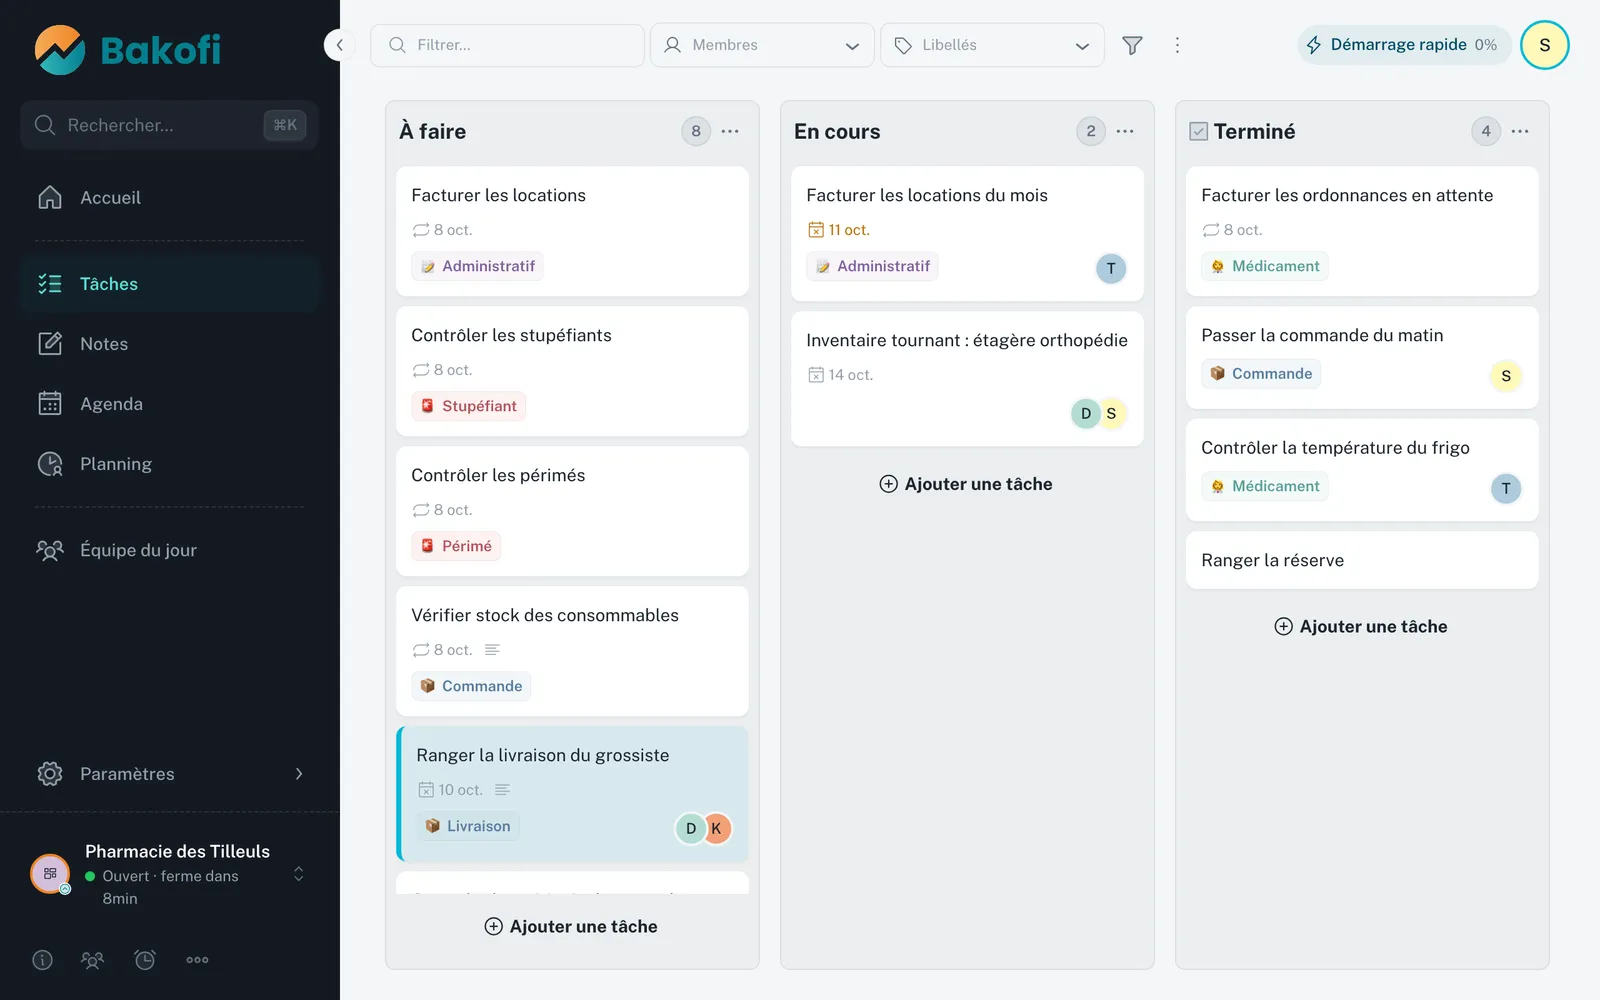1600x1000 pixels.
Task: Click the three-circles more icon in sidebar footer
Action: 197,960
